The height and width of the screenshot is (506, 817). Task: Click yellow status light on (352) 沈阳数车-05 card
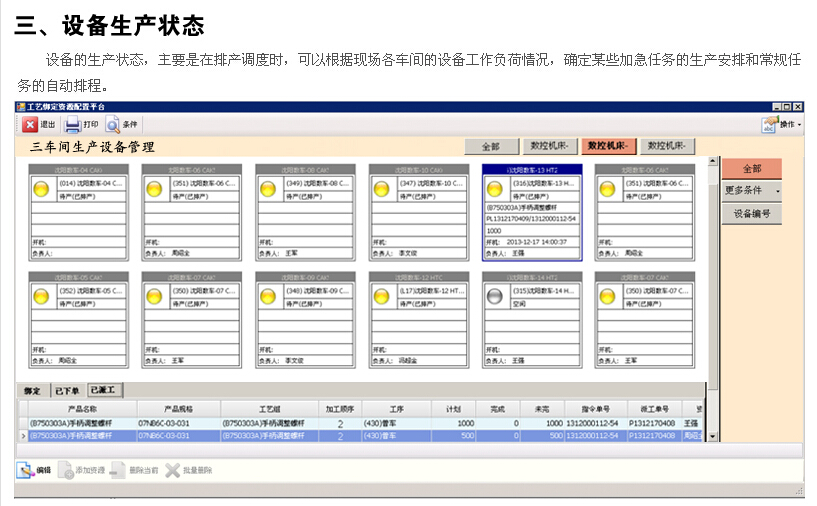click(41, 297)
